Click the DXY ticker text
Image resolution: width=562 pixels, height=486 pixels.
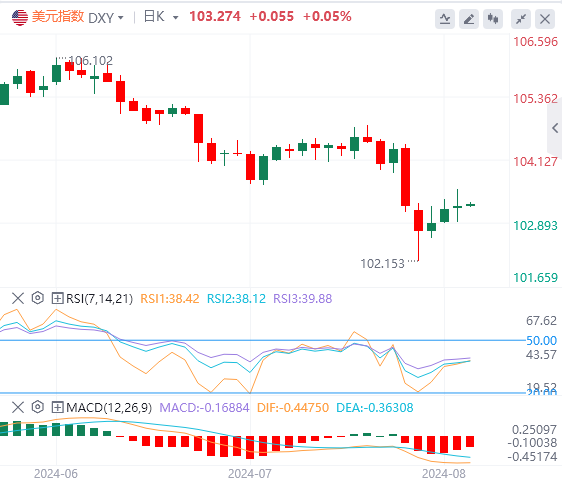pyautogui.click(x=101, y=18)
